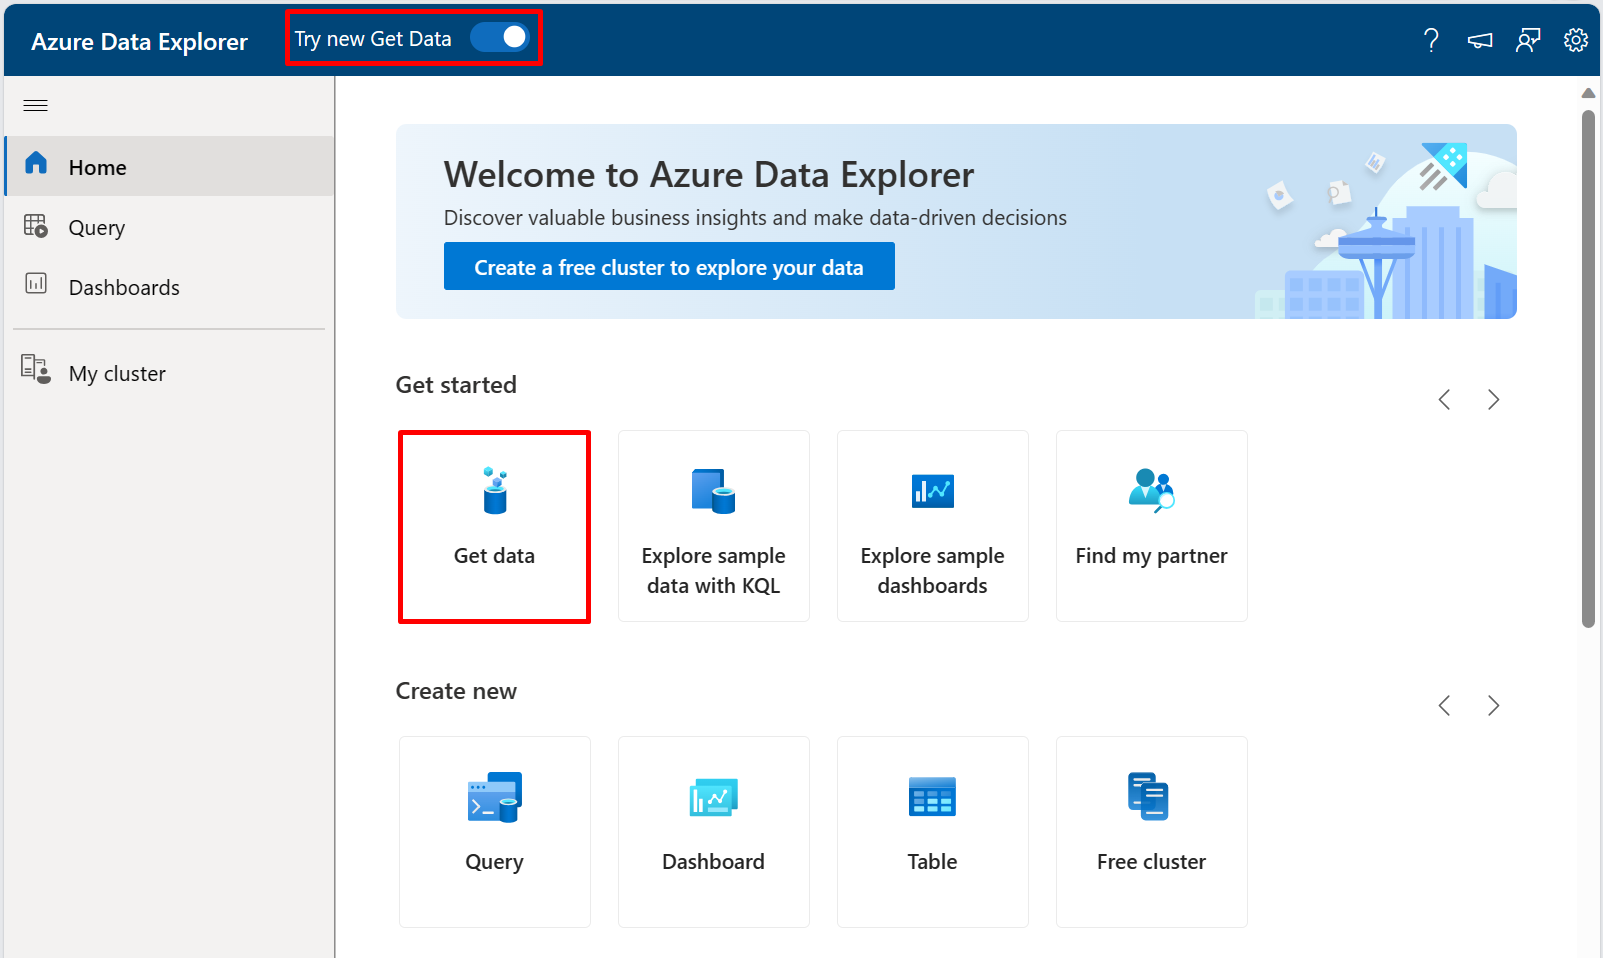Open the Get data card
The width and height of the screenshot is (1603, 958).
pos(494,526)
